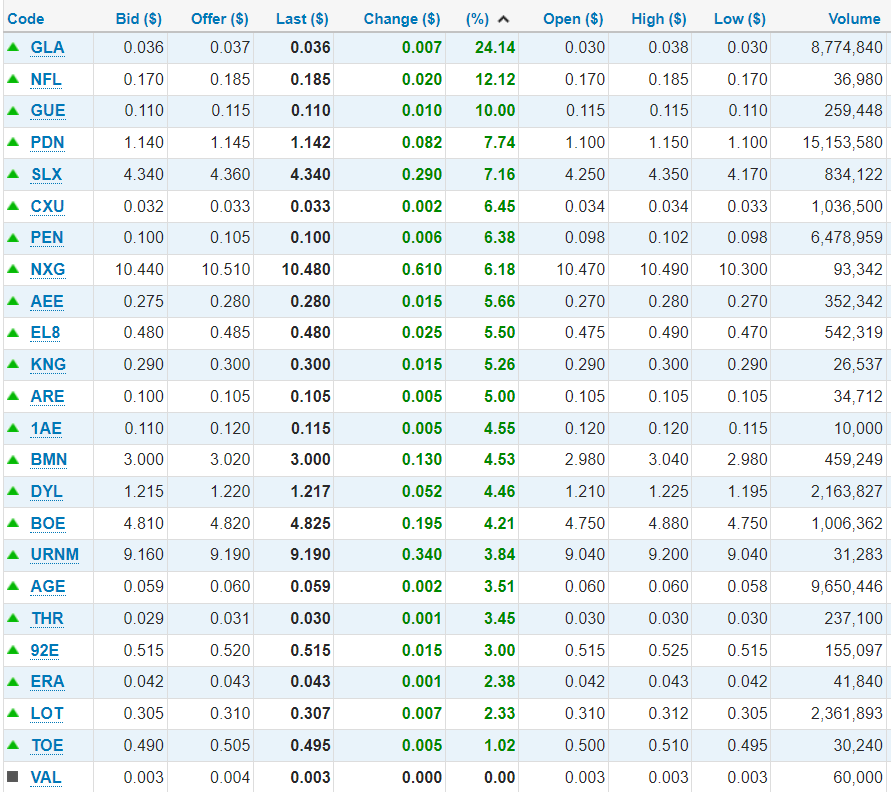The width and height of the screenshot is (891, 792).
Task: Open the NFL stock code link
Action: coord(46,80)
